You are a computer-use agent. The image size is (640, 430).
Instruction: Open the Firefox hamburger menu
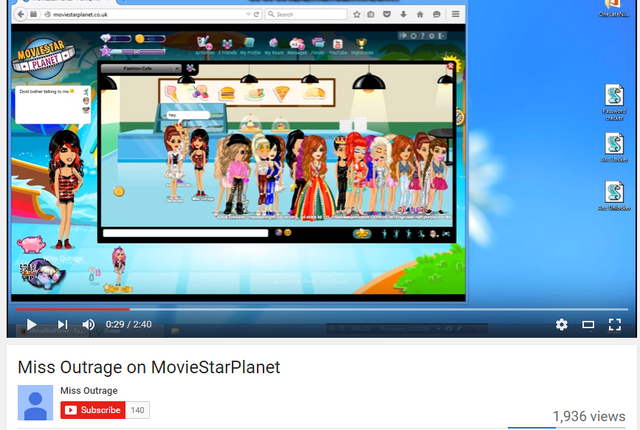[456, 14]
